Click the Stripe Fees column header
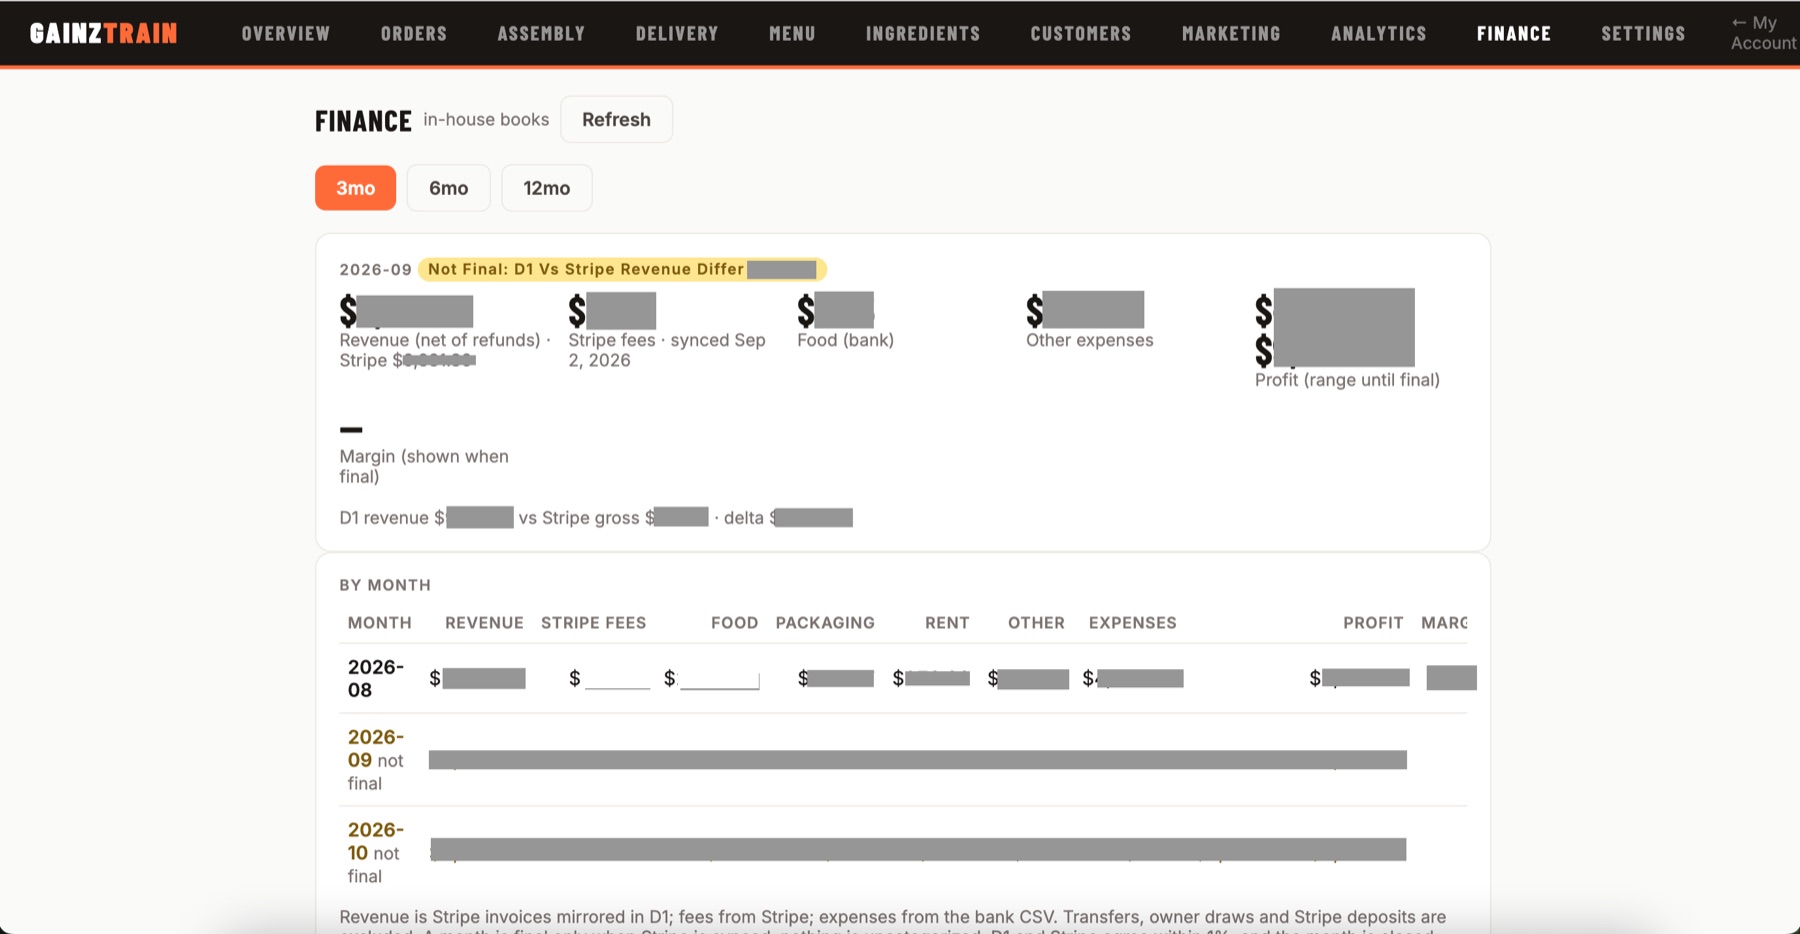Viewport: 1800px width, 934px height. pyautogui.click(x=593, y=622)
